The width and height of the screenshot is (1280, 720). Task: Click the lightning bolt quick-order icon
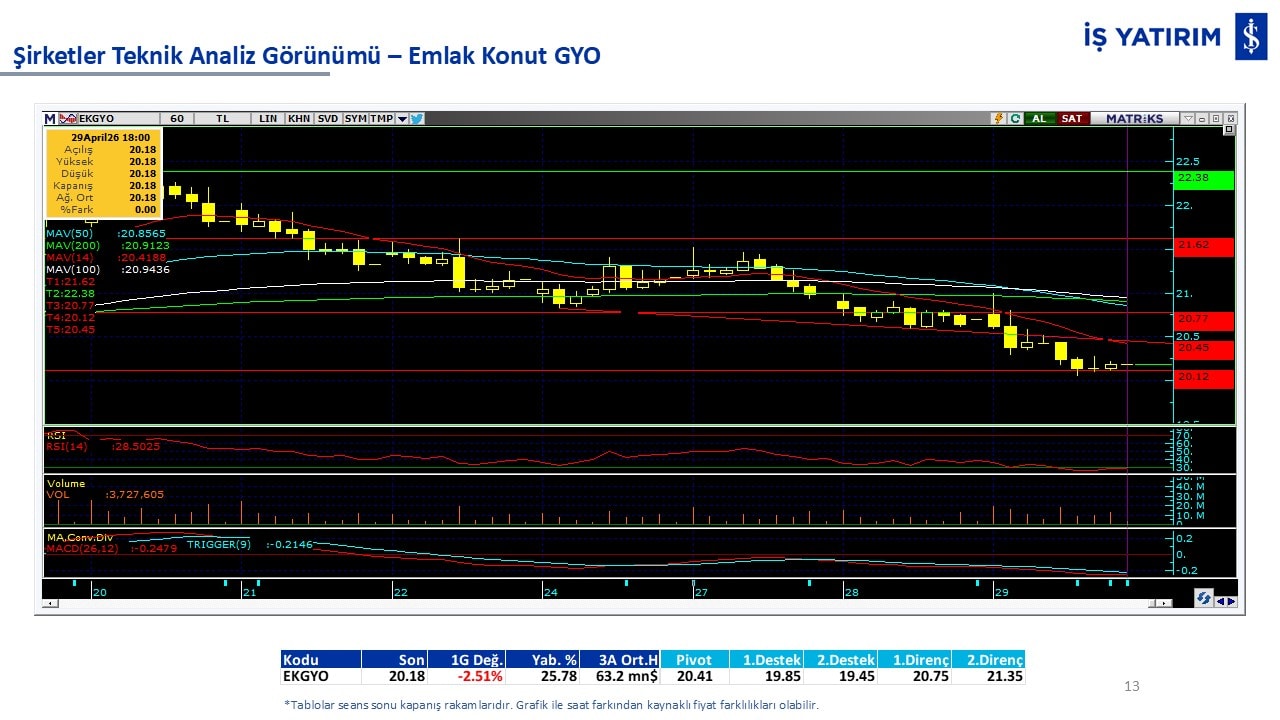(x=998, y=118)
